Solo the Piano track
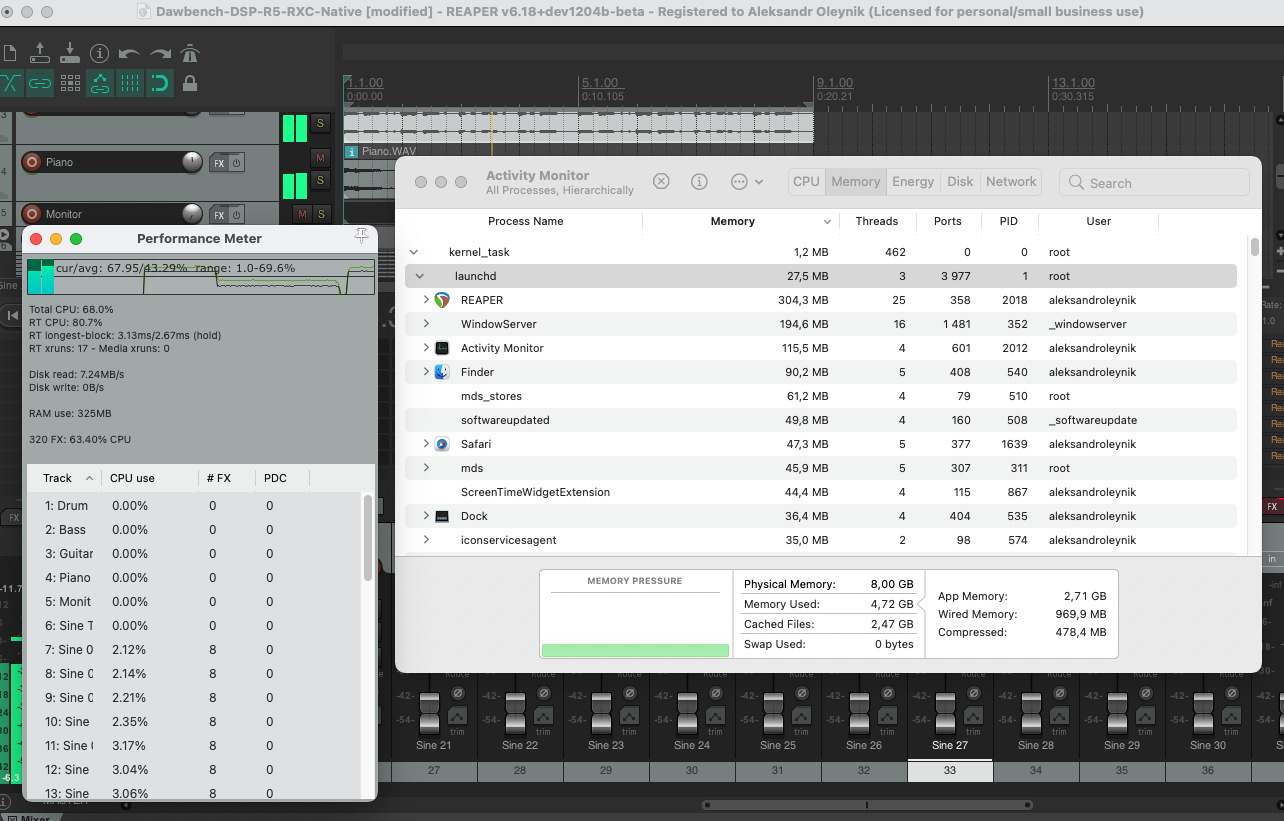 tap(320, 179)
